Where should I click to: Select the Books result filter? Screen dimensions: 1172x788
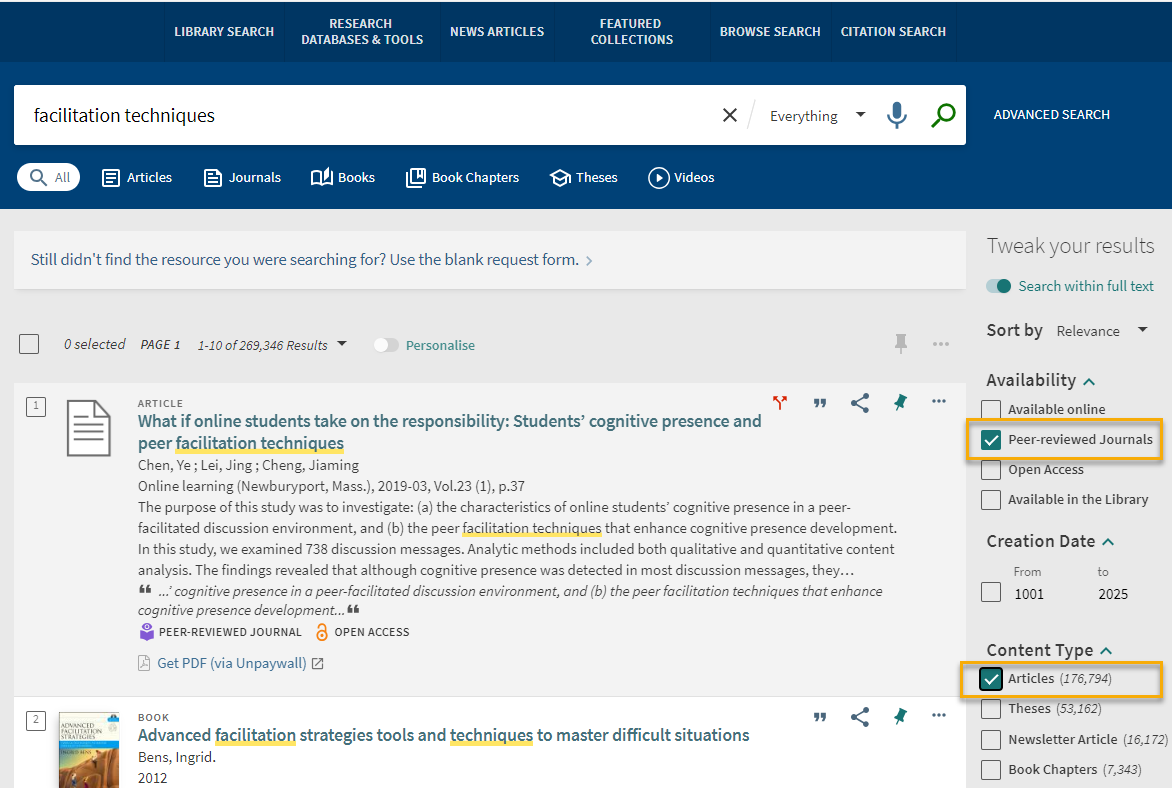pyautogui.click(x=342, y=177)
